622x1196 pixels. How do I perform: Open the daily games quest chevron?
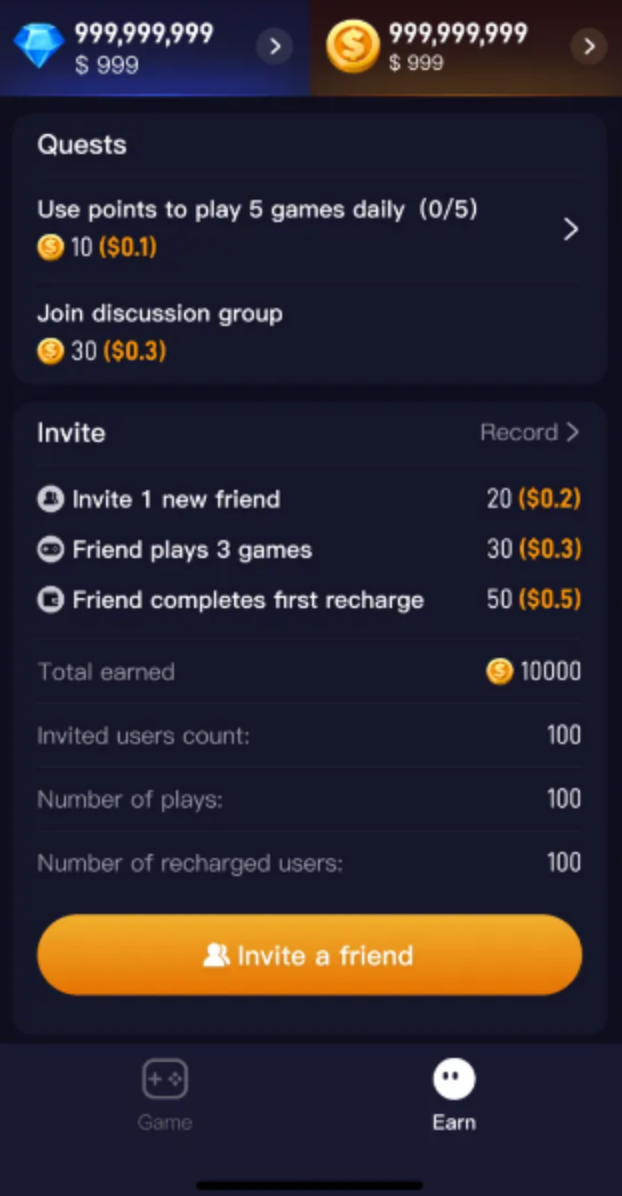click(x=571, y=230)
